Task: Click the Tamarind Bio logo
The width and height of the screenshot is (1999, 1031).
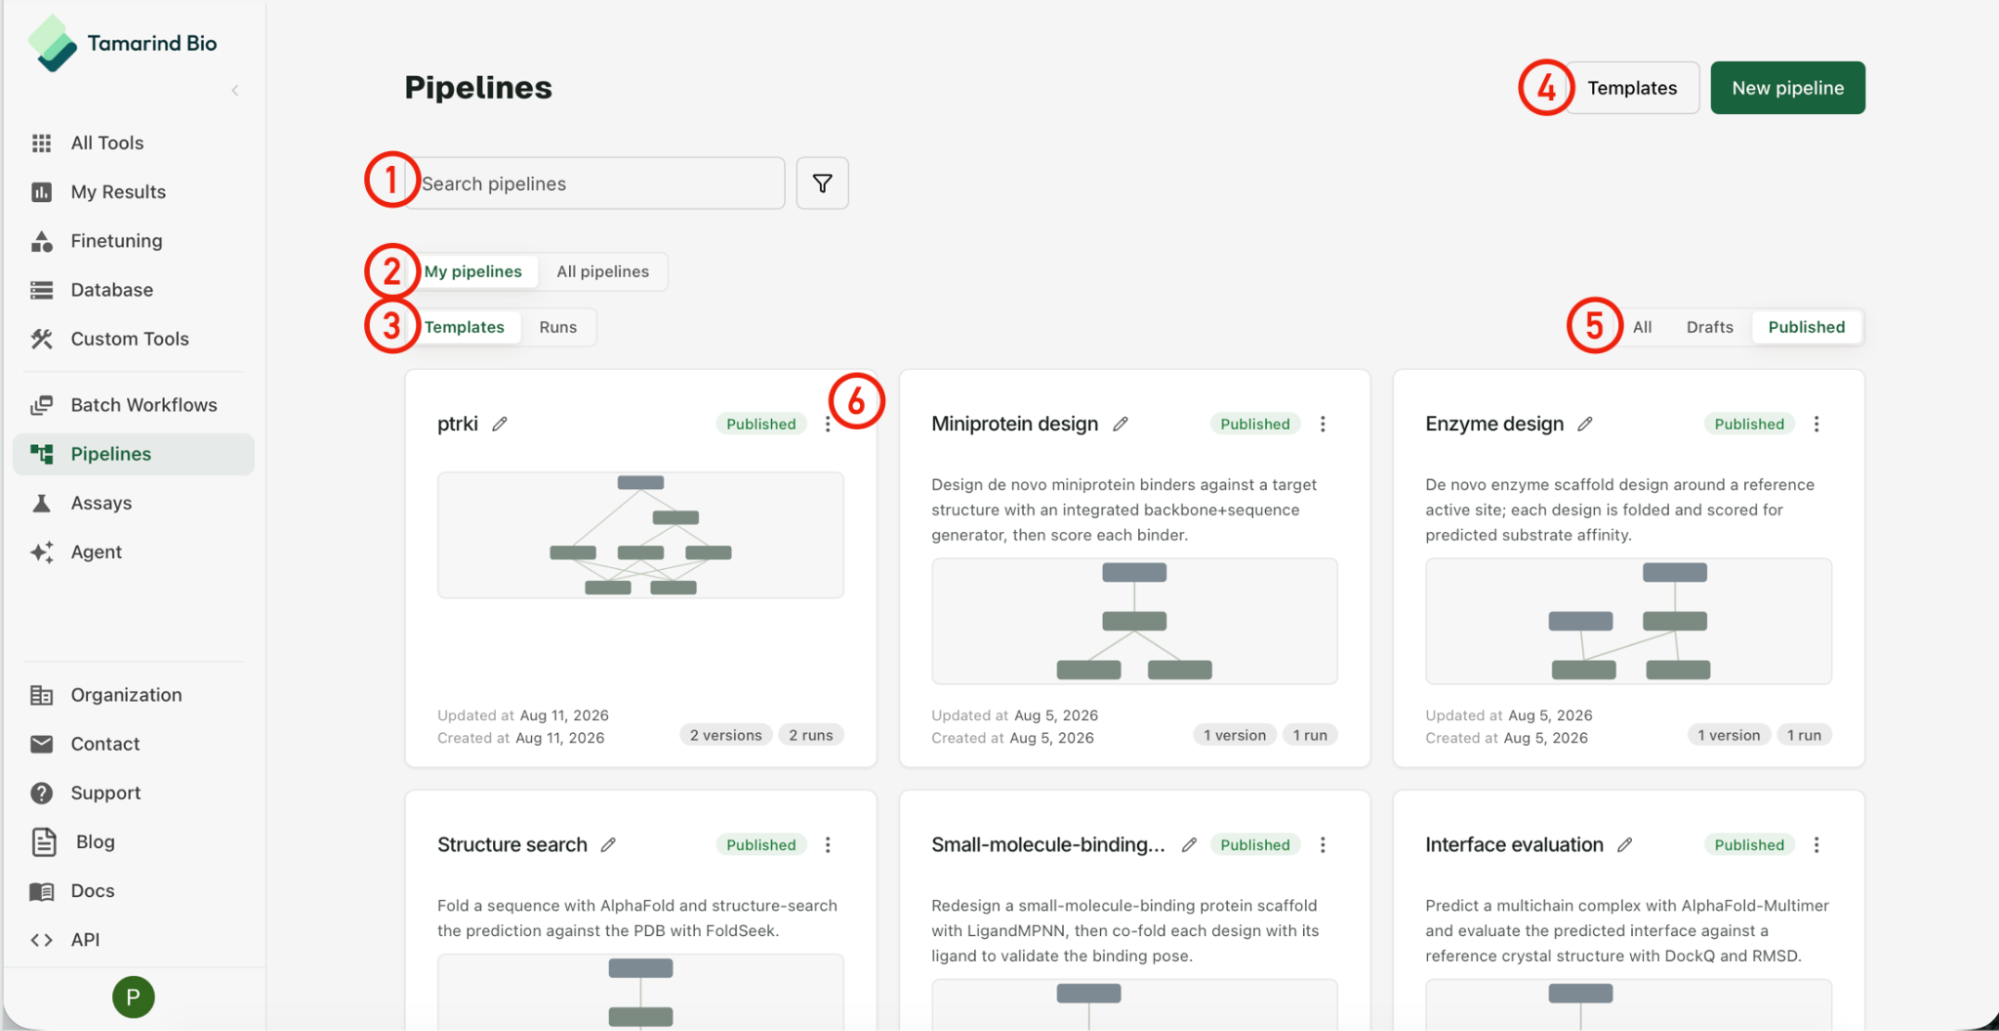Action: (123, 43)
